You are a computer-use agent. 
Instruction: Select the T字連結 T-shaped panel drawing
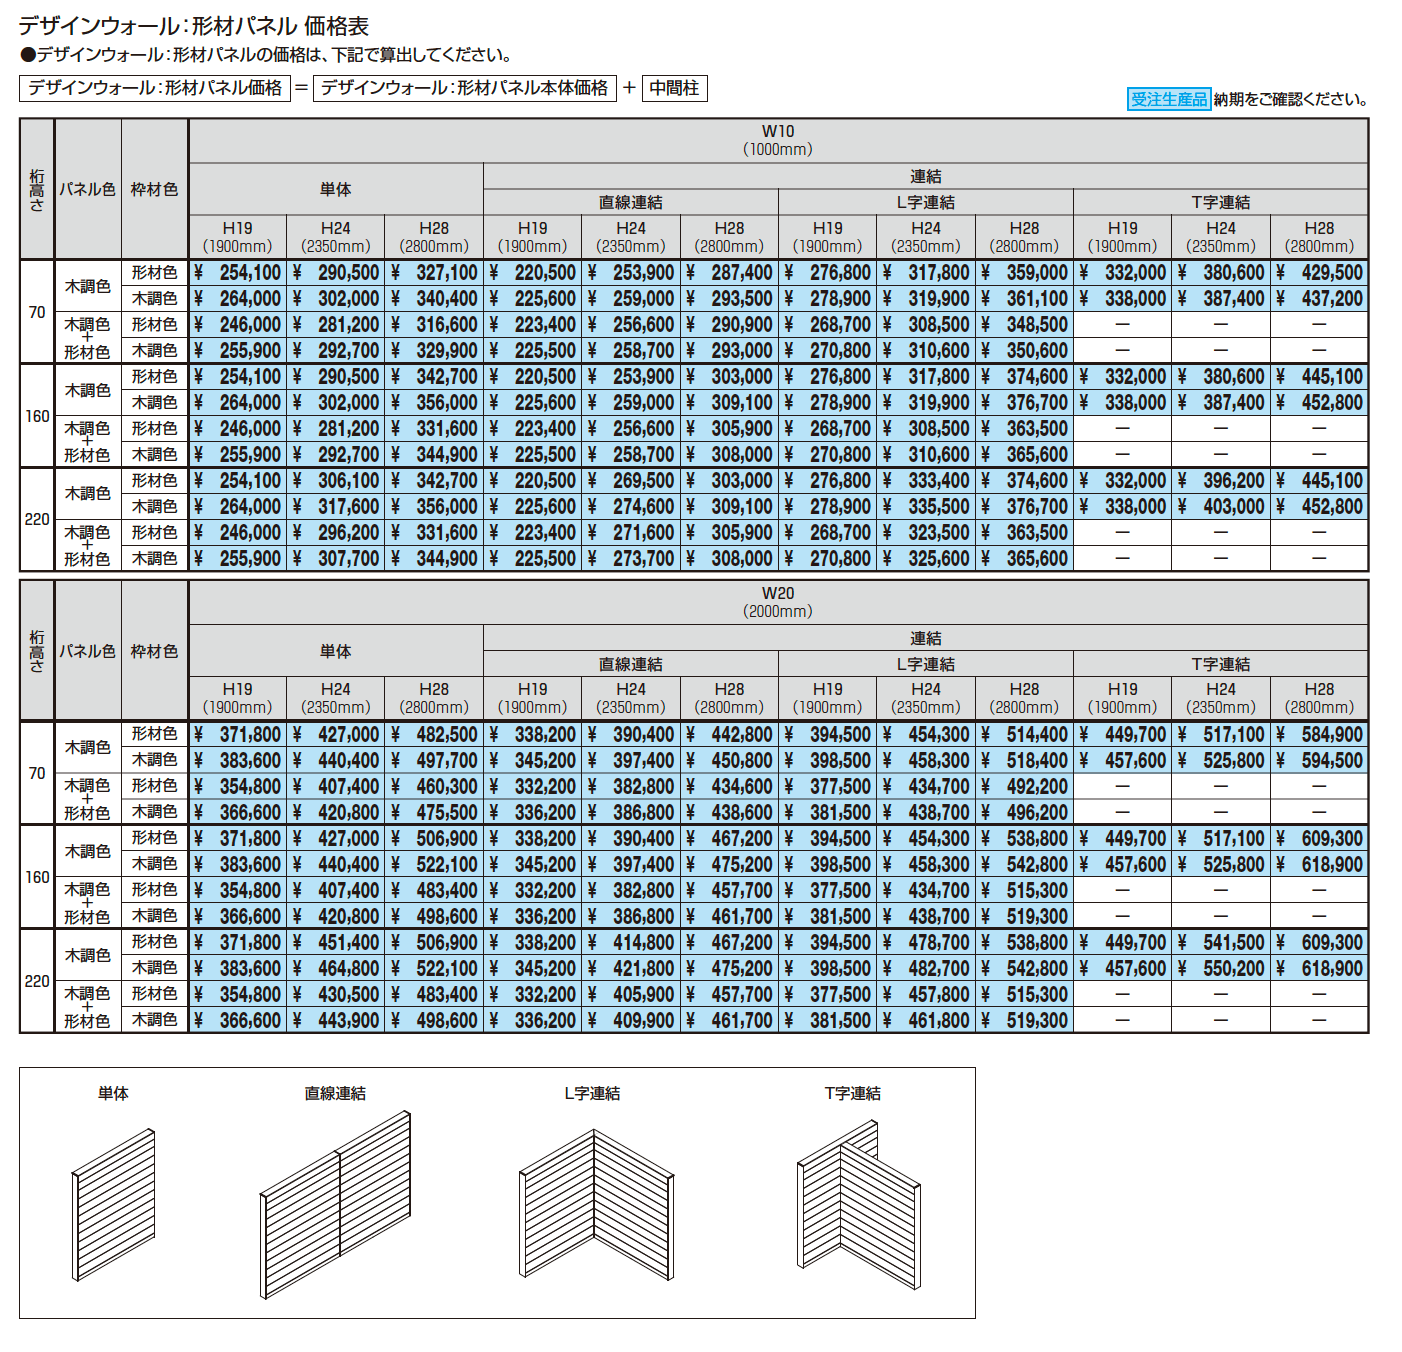point(858,1205)
